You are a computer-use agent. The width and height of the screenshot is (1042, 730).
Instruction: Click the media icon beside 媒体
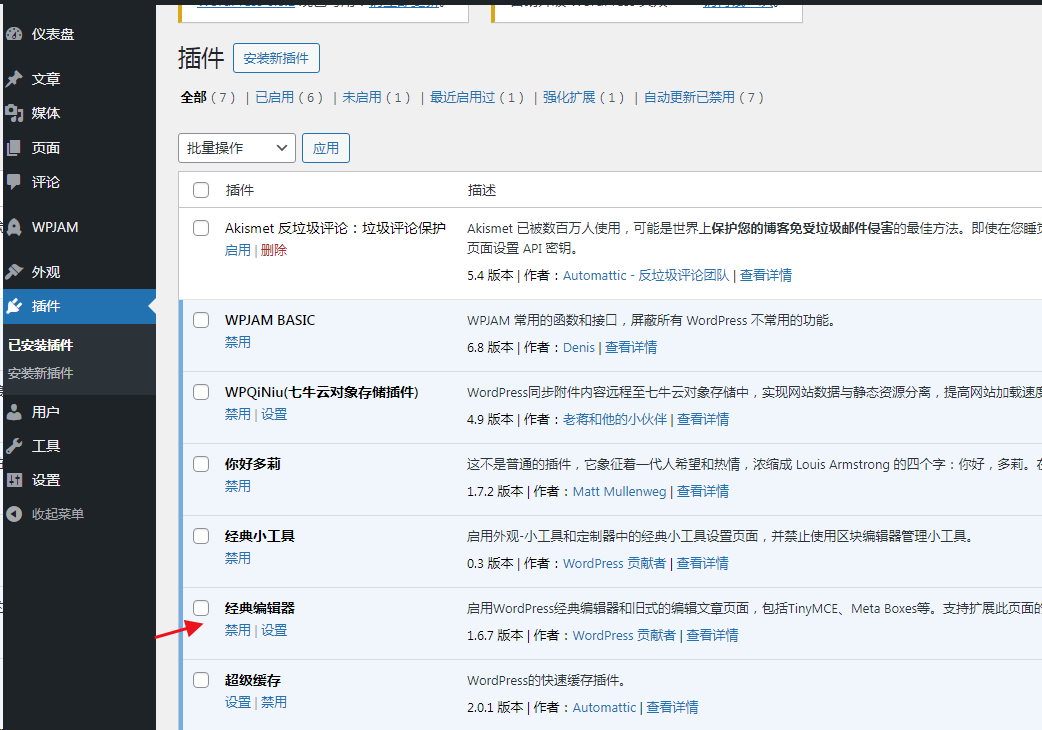click(14, 113)
